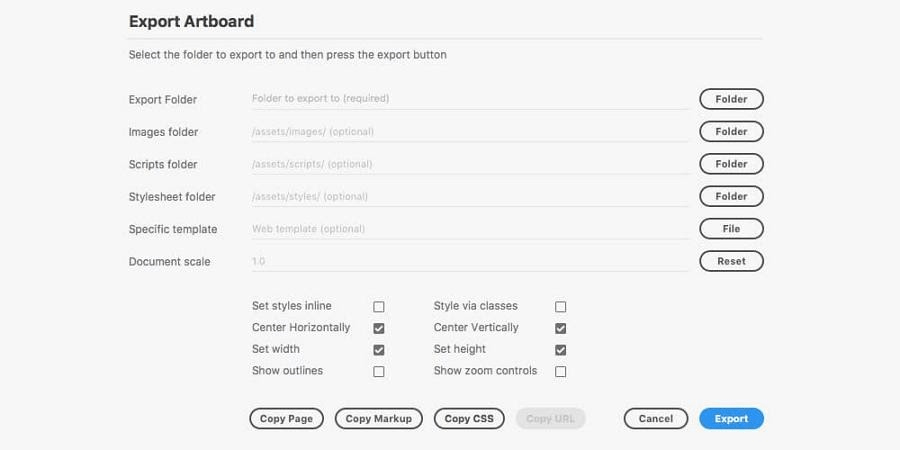Tick the Style via classes checkbox
The height and width of the screenshot is (450, 900).
click(x=561, y=307)
